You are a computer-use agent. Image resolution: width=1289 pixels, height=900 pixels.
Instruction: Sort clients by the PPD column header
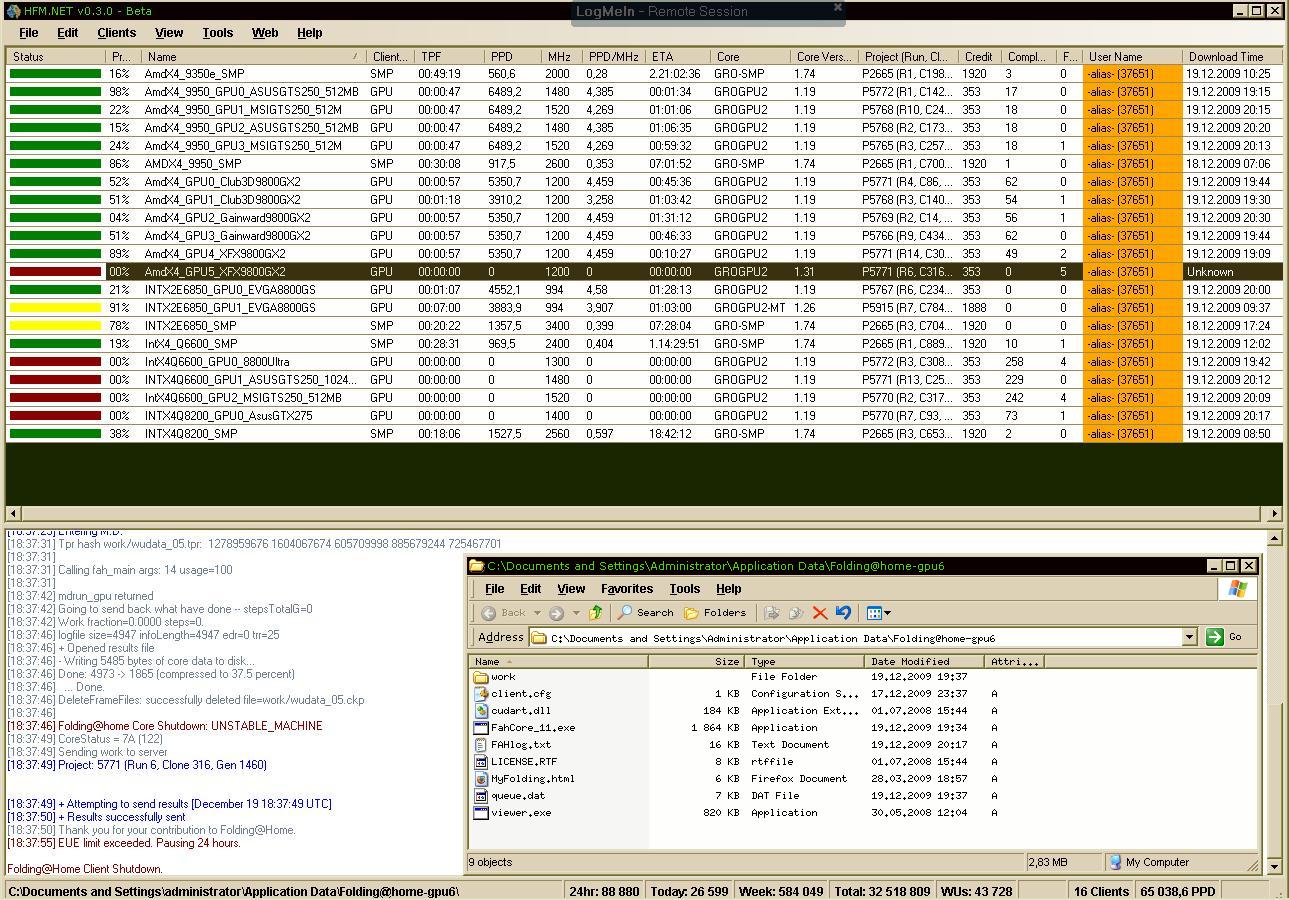tap(513, 57)
